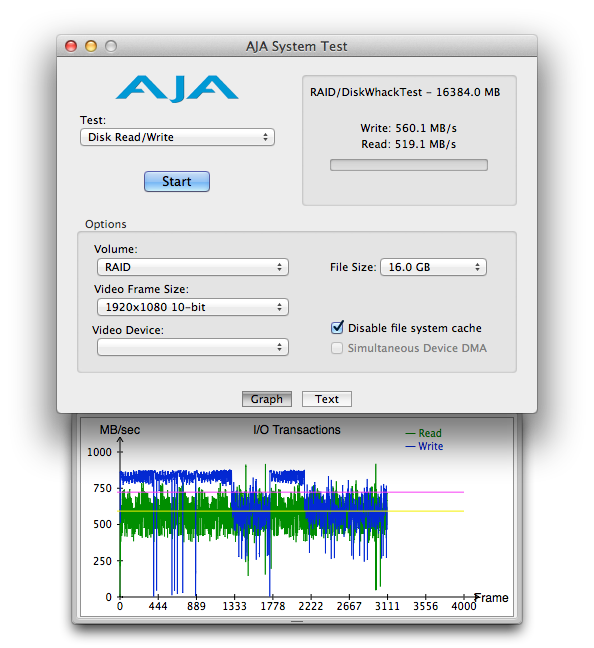The image size is (594, 648).
Task: Open the Video Frame Size dropdown
Action: [x=193, y=307]
